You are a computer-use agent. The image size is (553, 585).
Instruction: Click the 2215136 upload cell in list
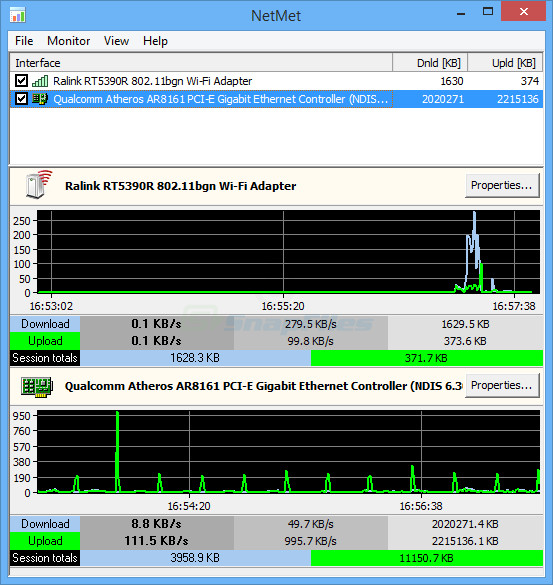pos(518,99)
